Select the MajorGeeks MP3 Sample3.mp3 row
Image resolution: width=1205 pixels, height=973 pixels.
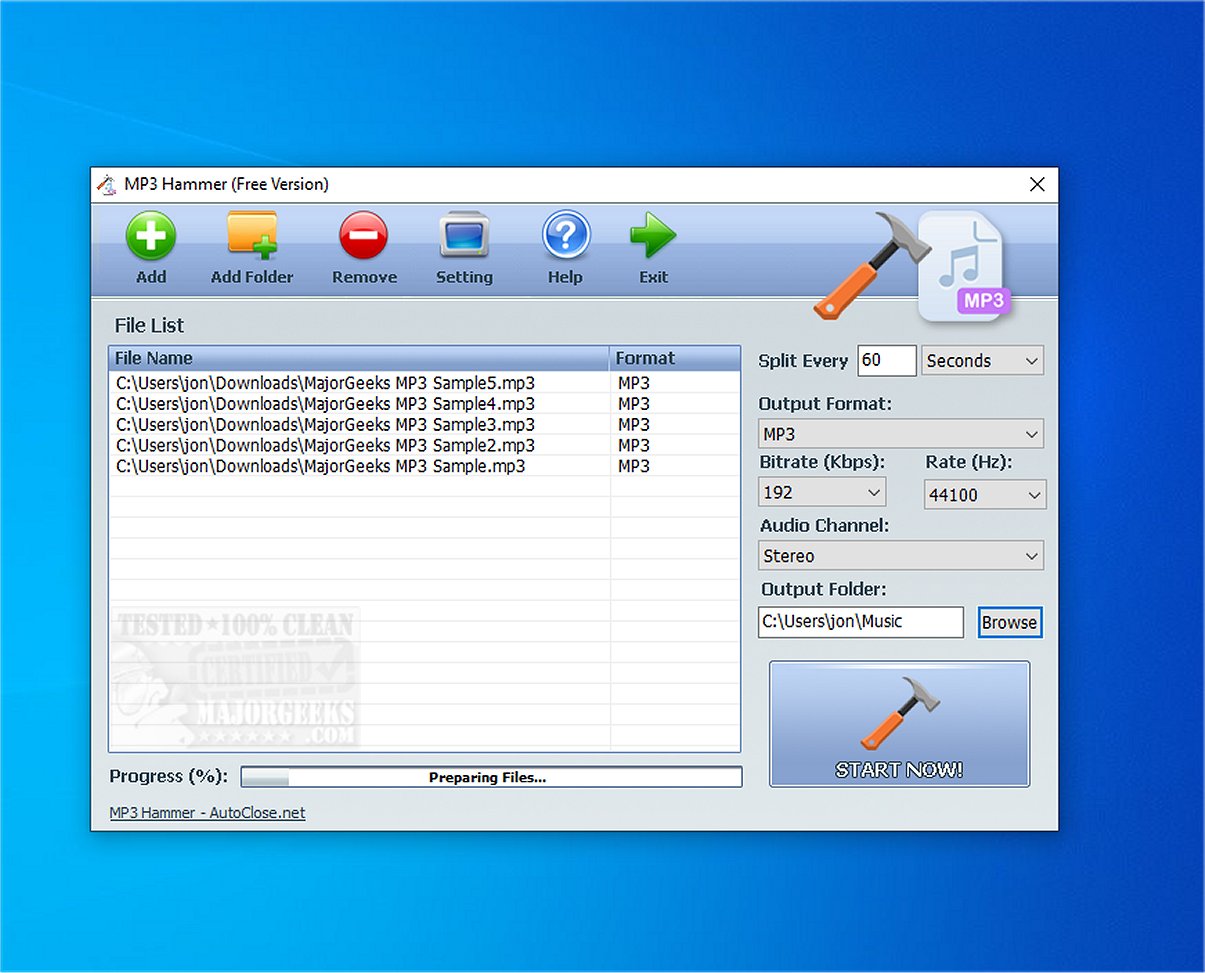(425, 424)
